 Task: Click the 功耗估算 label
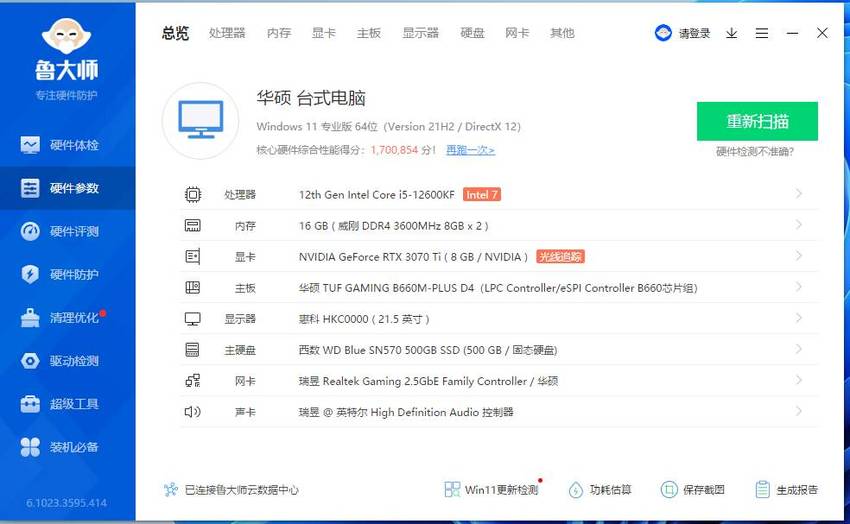point(610,490)
